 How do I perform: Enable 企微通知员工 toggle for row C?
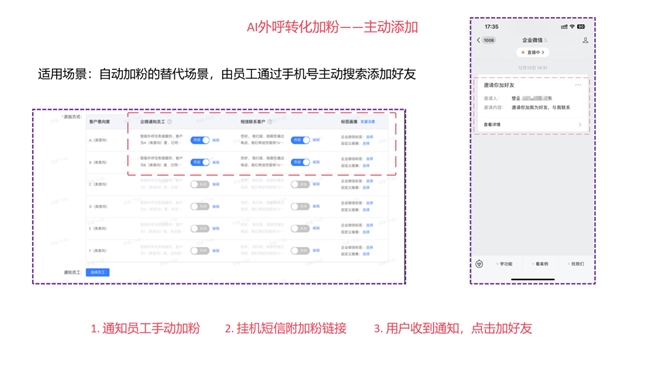click(x=200, y=184)
